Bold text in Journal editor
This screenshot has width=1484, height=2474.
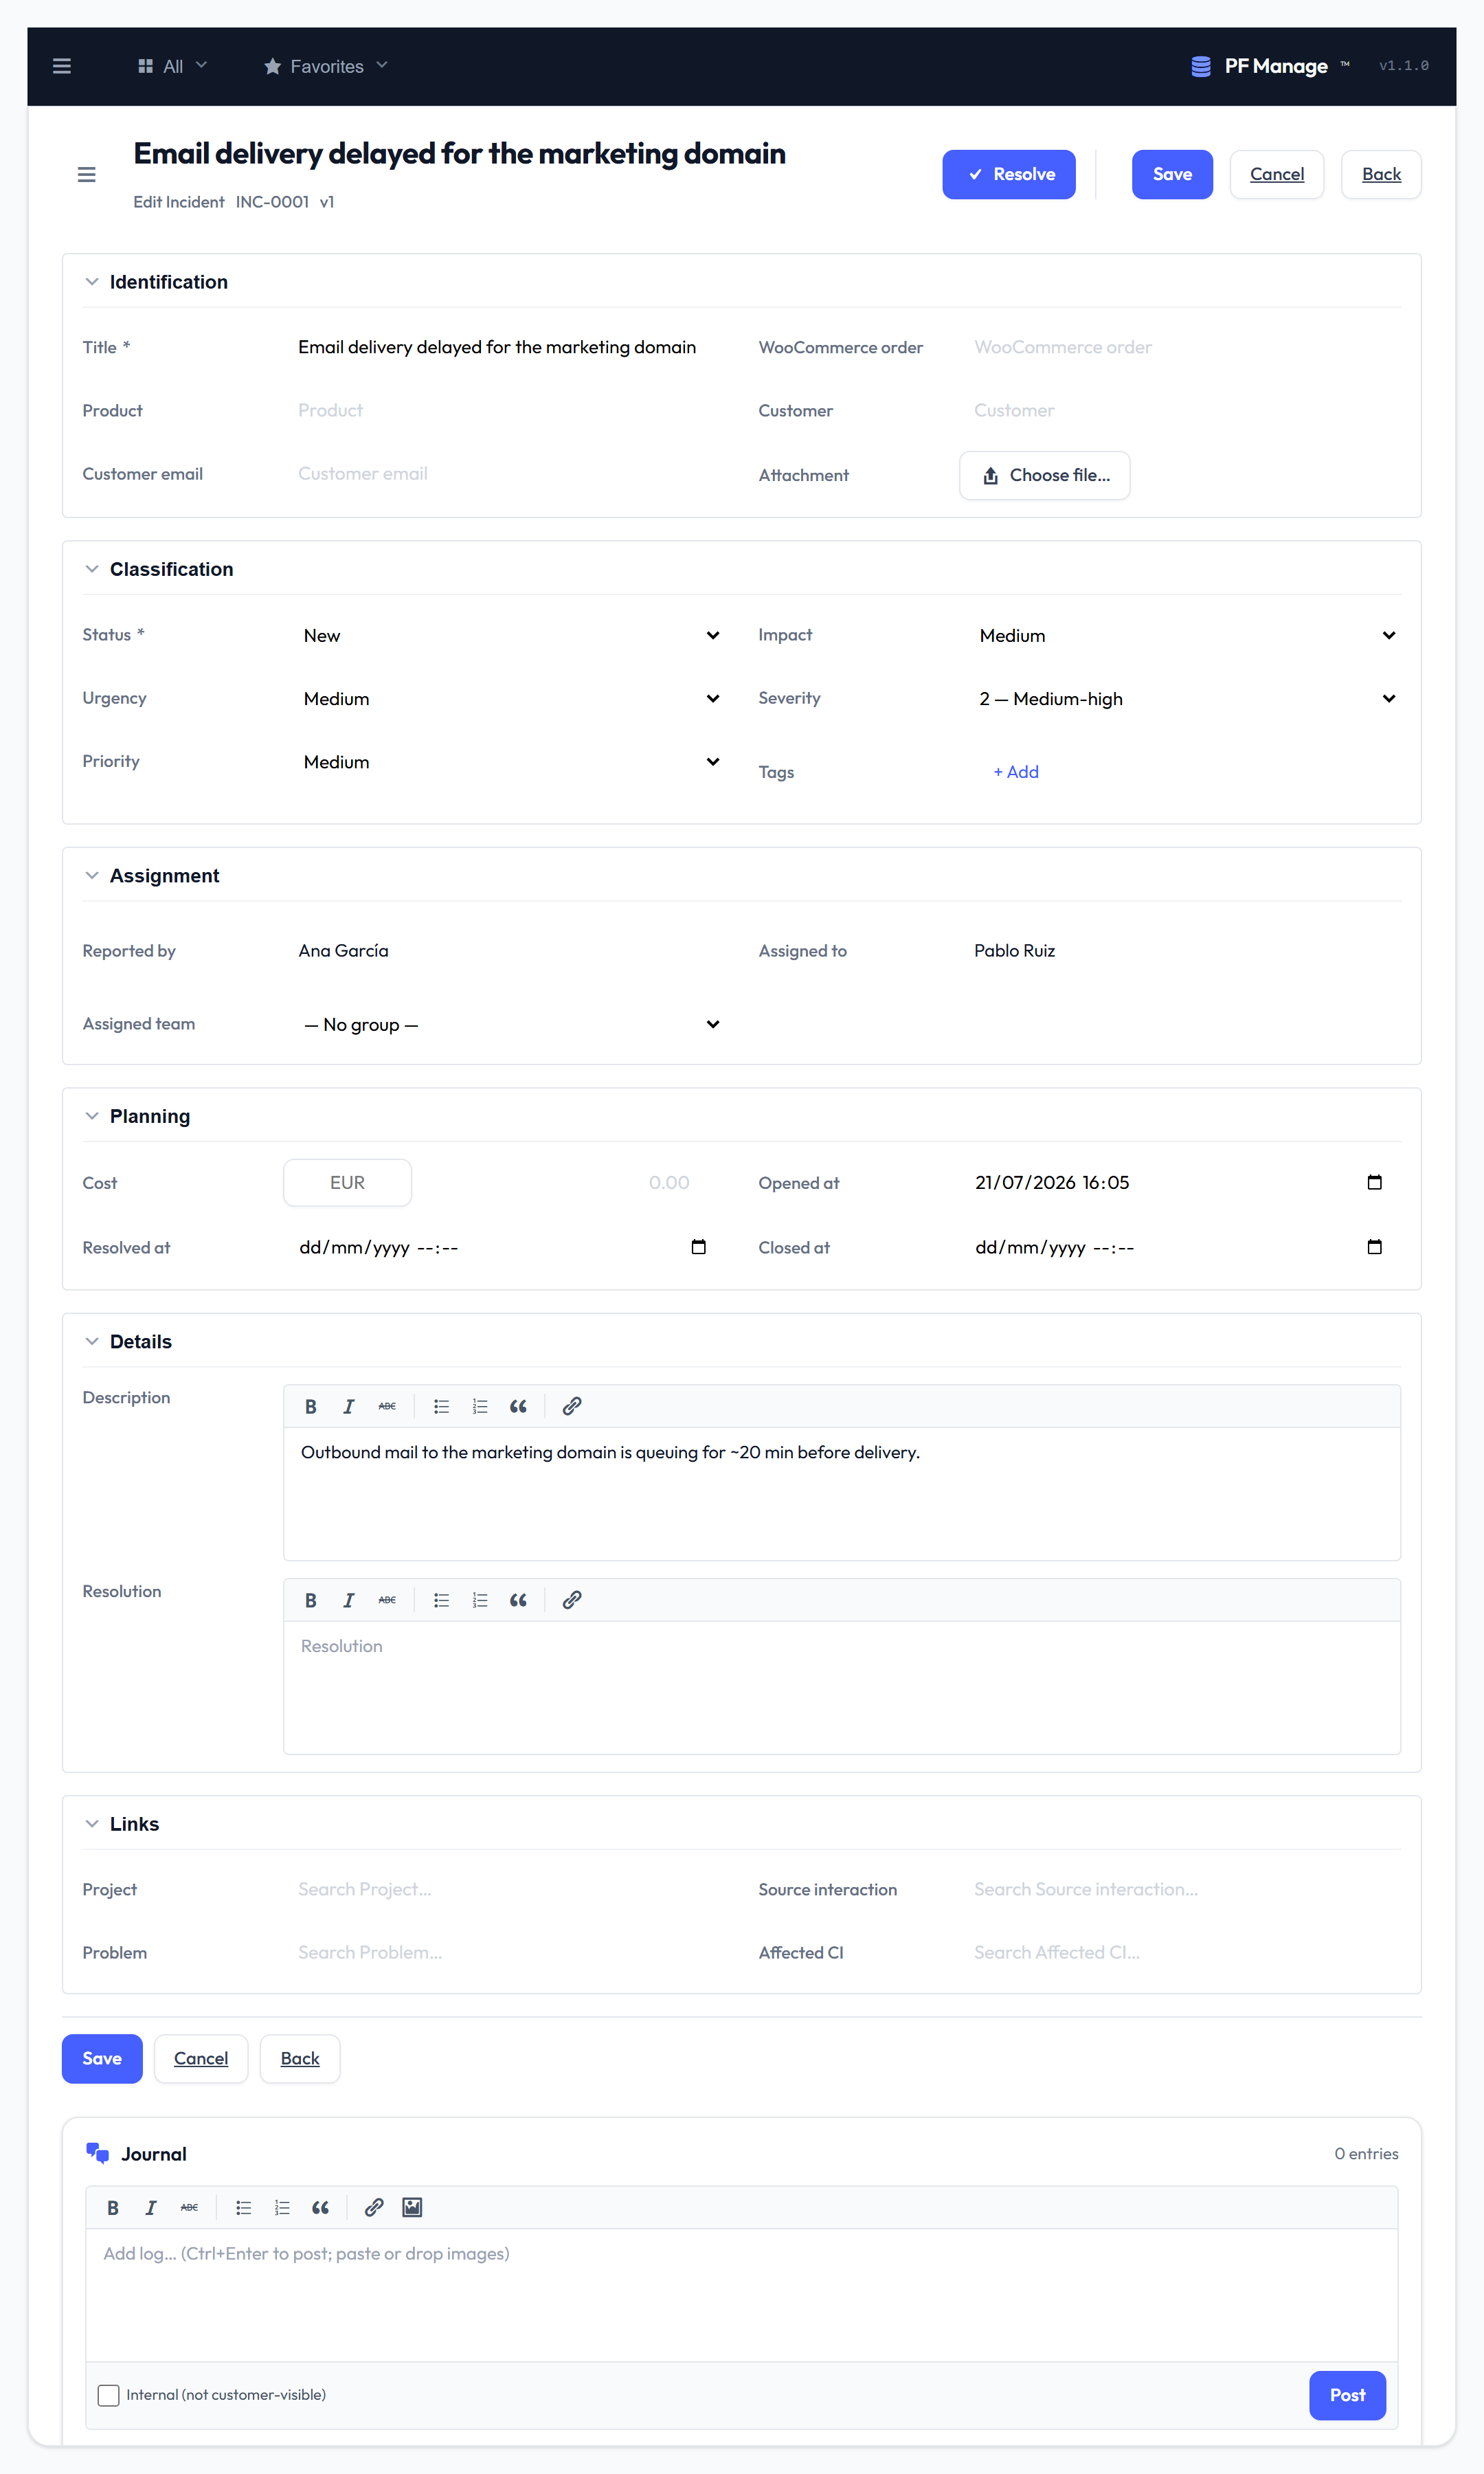pyautogui.click(x=113, y=2207)
